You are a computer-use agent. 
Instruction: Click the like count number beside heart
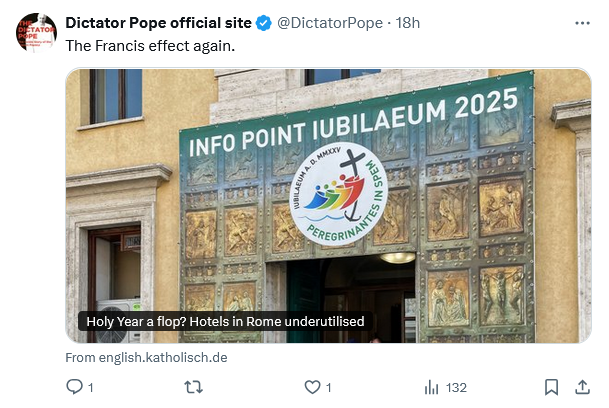click(328, 387)
